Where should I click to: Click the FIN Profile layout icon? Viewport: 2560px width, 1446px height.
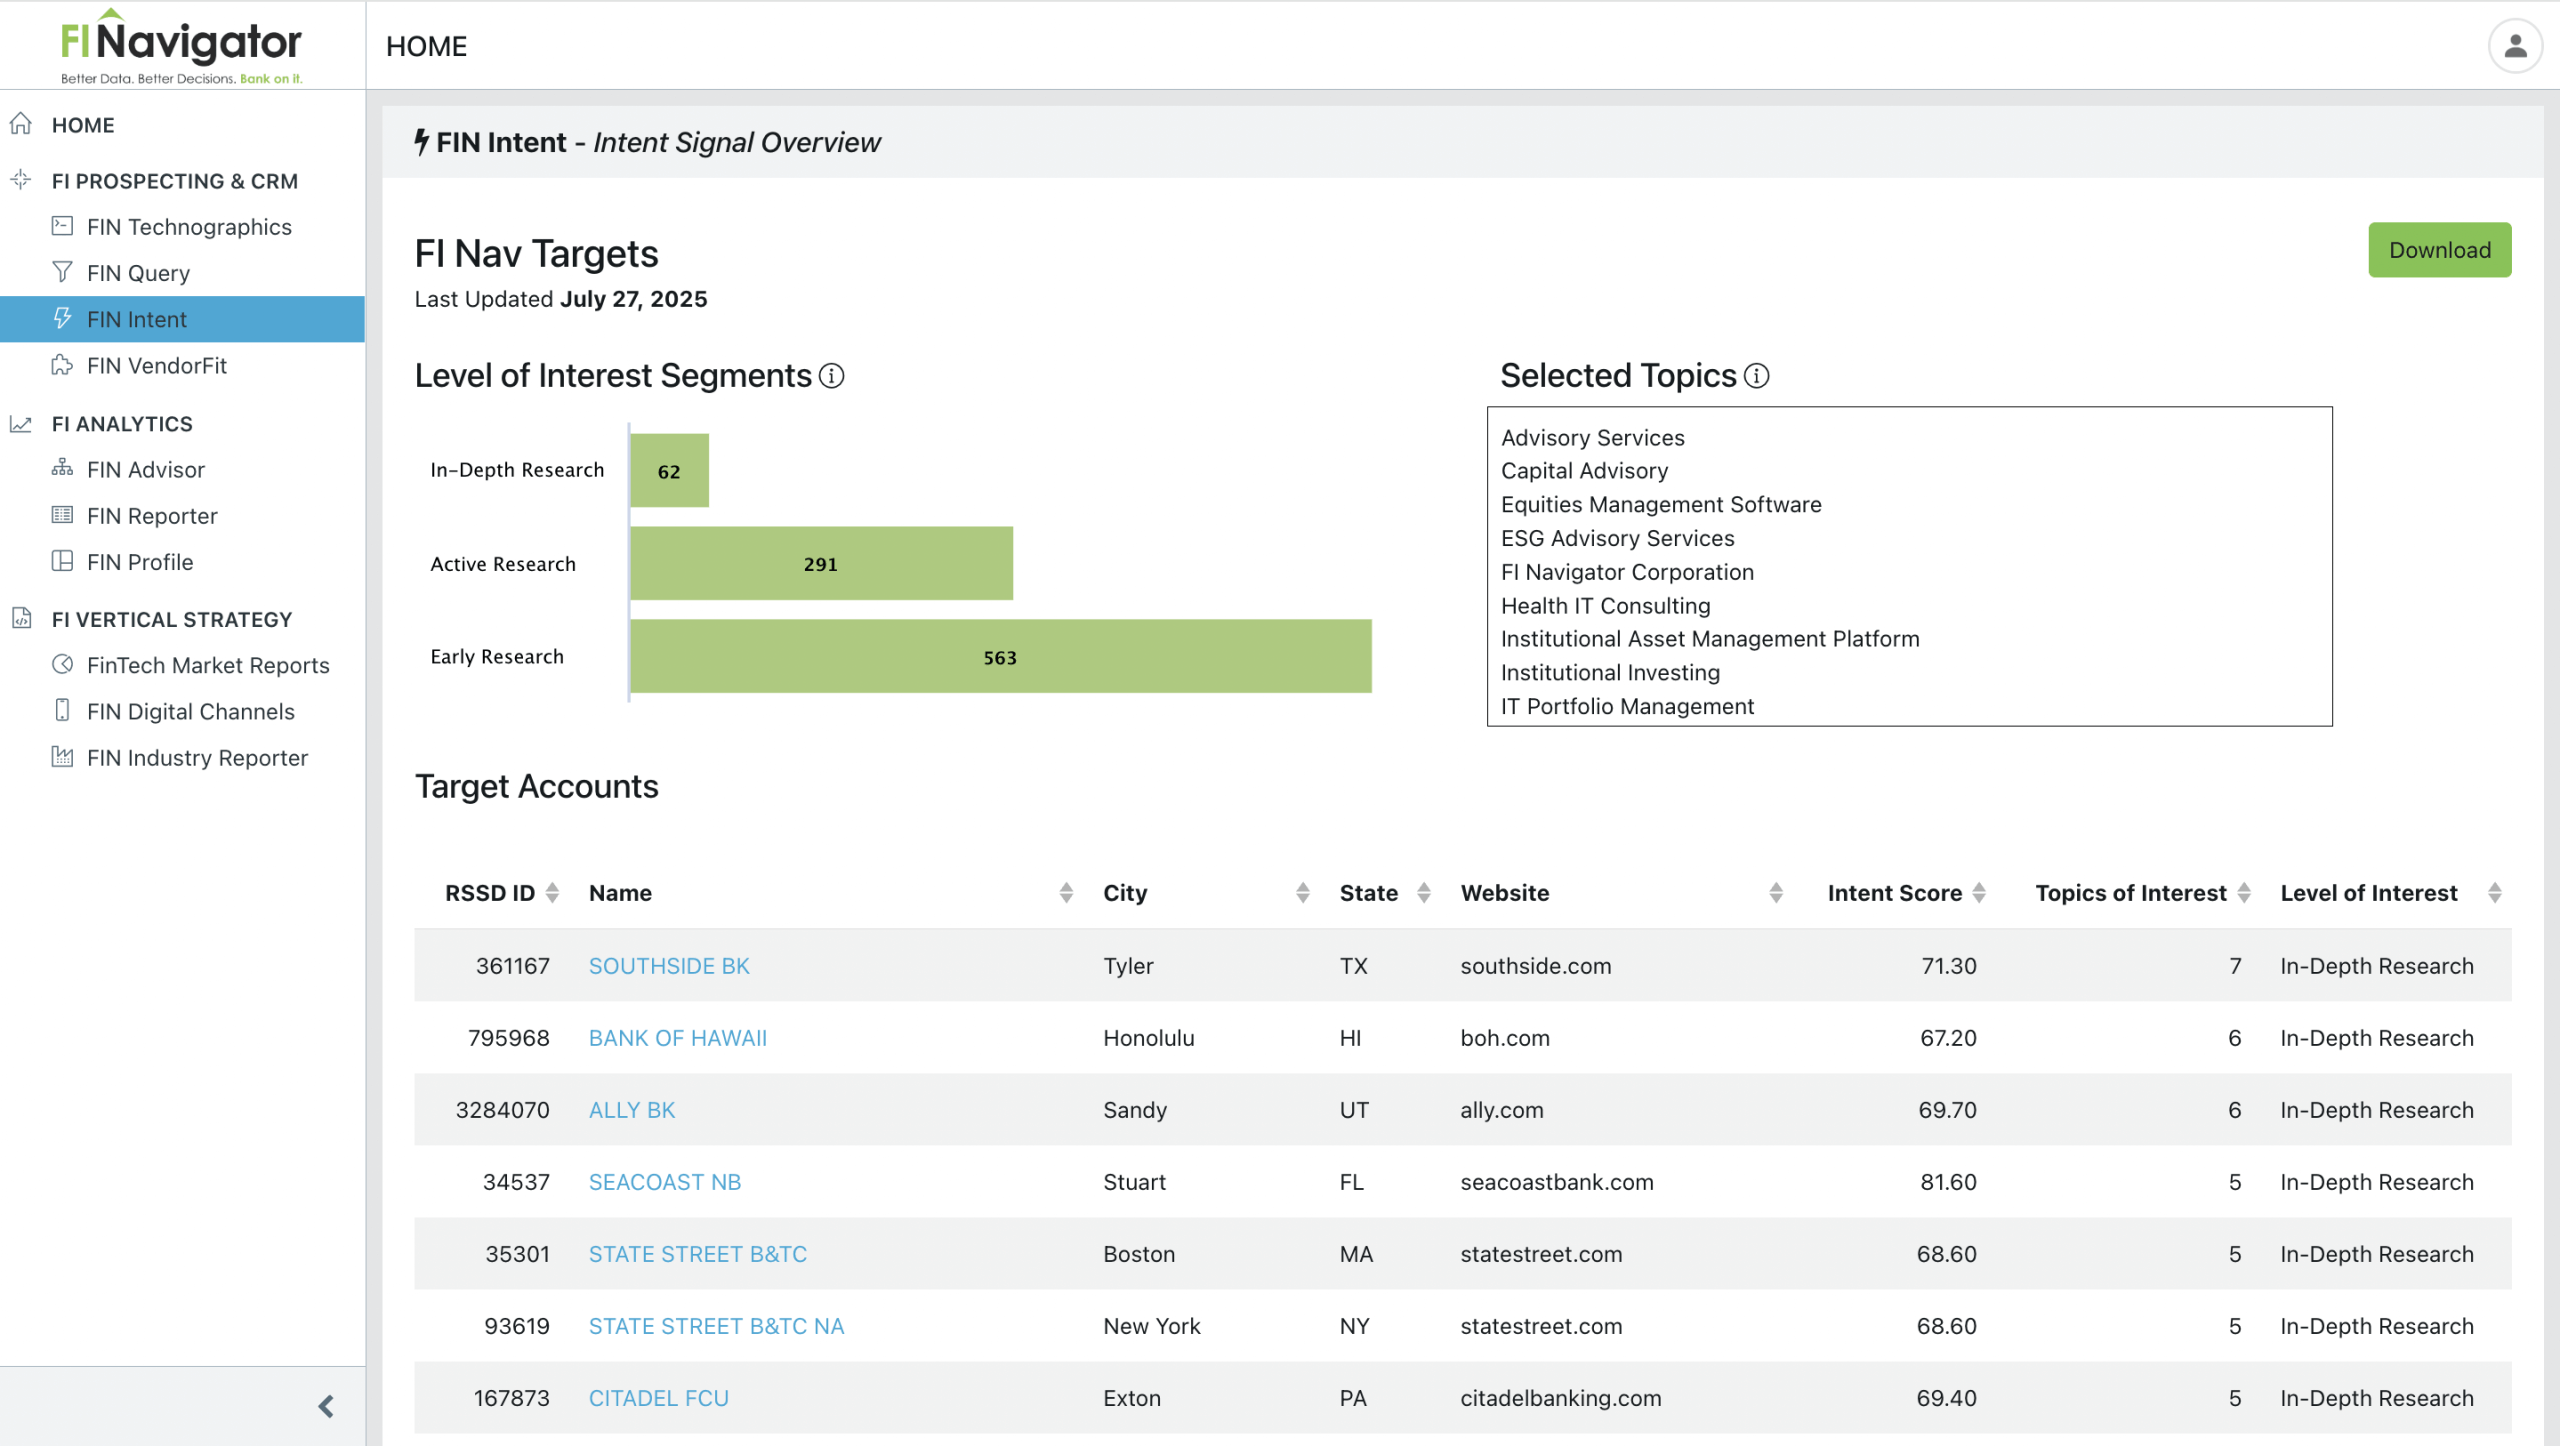coord(62,561)
